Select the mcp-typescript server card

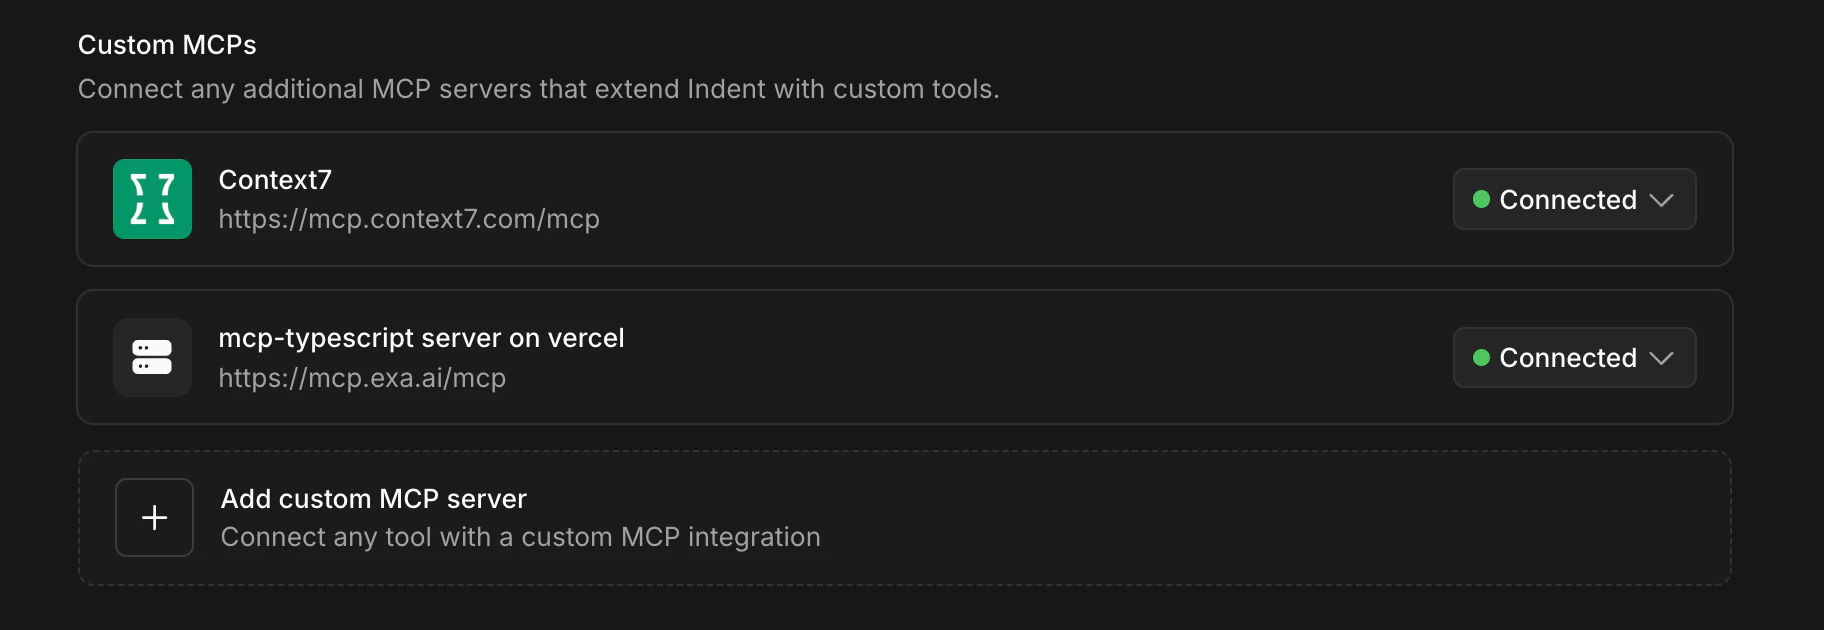tap(905, 357)
